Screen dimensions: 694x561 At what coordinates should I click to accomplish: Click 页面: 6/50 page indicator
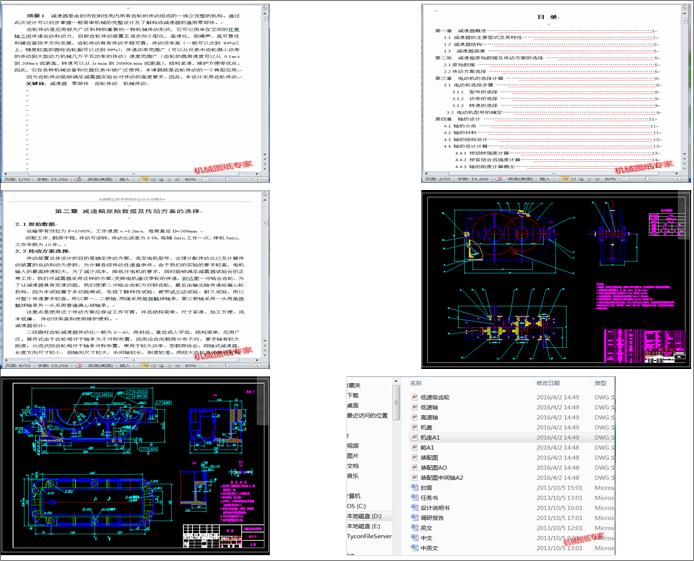(x=18, y=365)
